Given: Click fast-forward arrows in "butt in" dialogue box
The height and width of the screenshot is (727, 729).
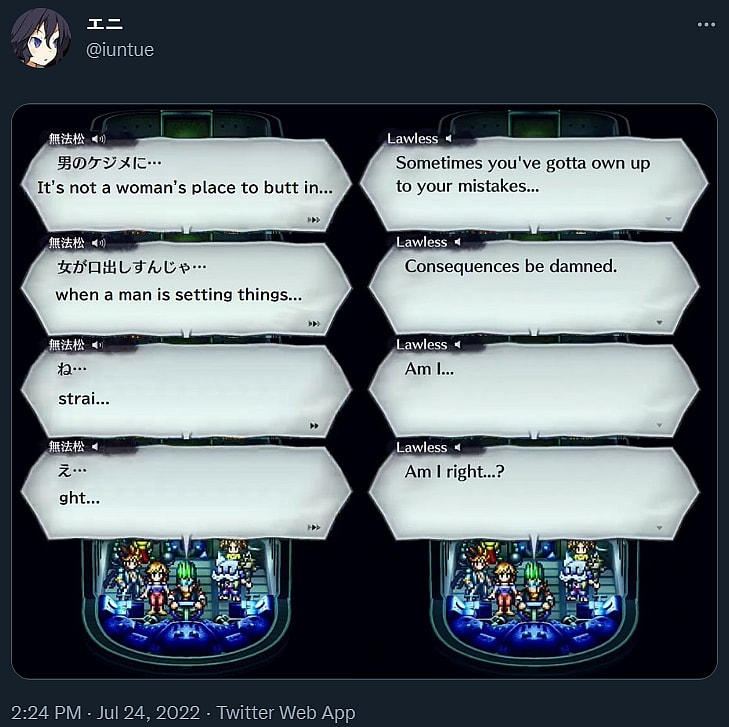Looking at the screenshot, I should [x=314, y=220].
